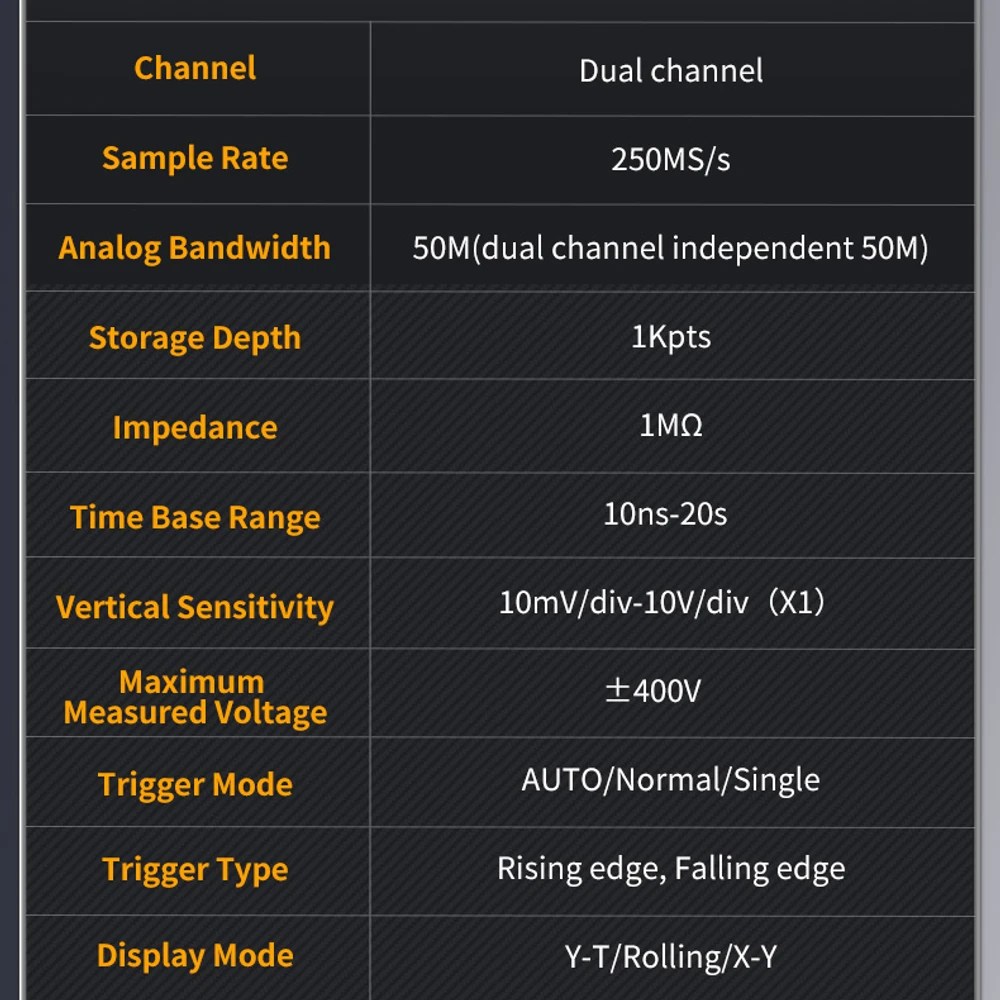Select the 50M dual channel independent text
Screen dimensions: 1000x1000
tap(671, 248)
